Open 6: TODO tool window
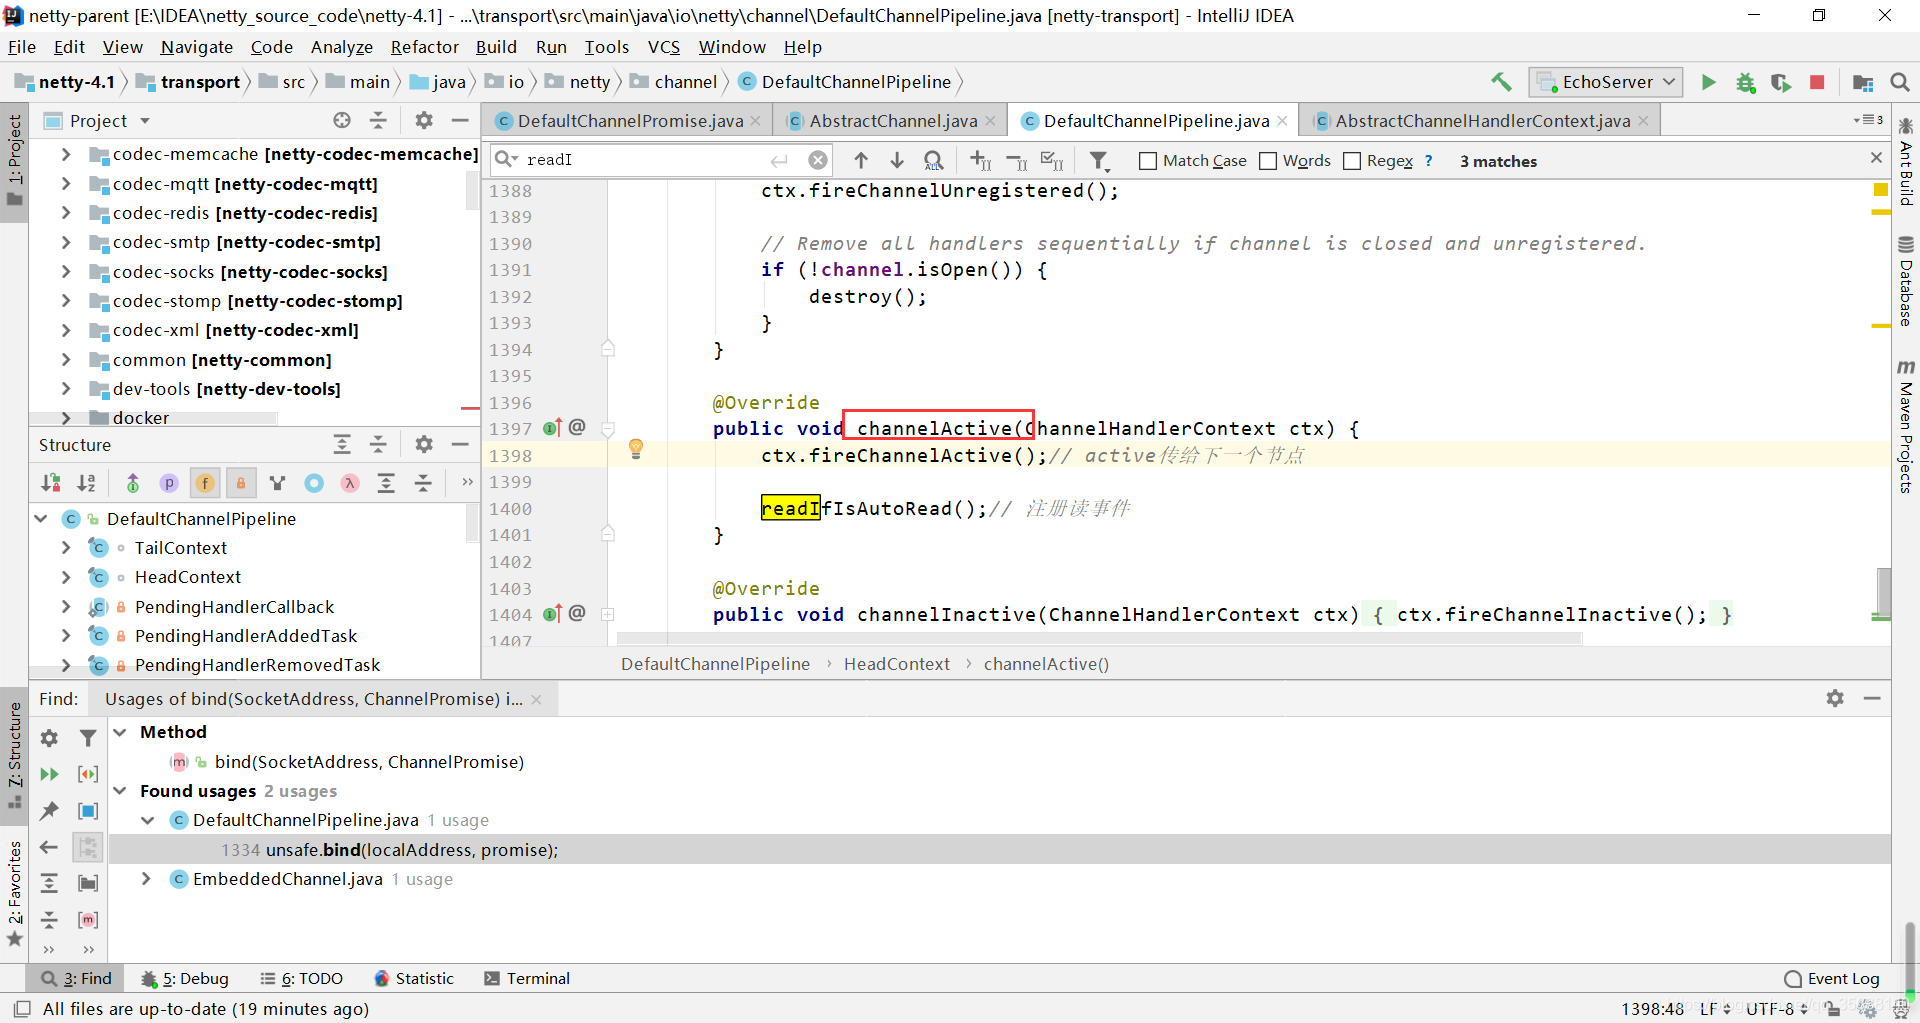Screen dimensions: 1920x1023 [301, 978]
